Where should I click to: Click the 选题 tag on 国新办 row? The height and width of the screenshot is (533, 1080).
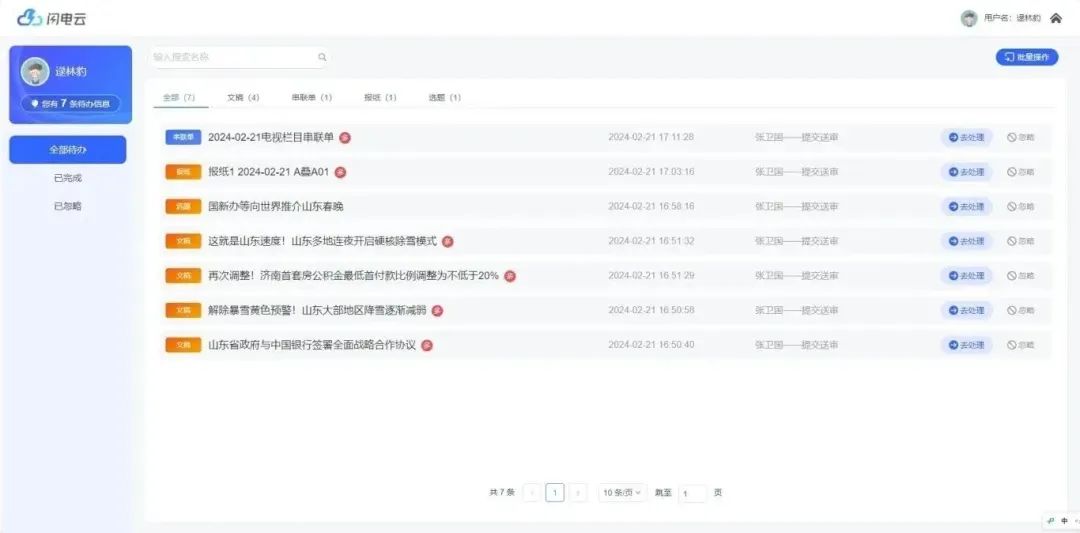tap(183, 207)
